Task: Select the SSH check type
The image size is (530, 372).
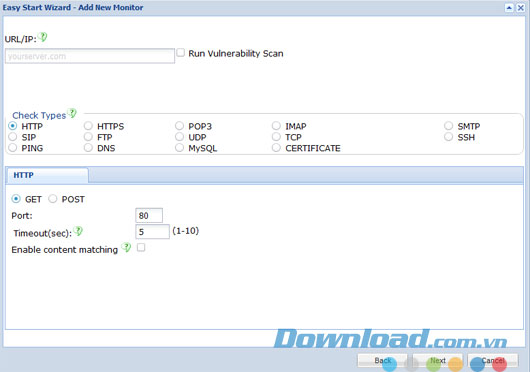Action: pos(449,137)
